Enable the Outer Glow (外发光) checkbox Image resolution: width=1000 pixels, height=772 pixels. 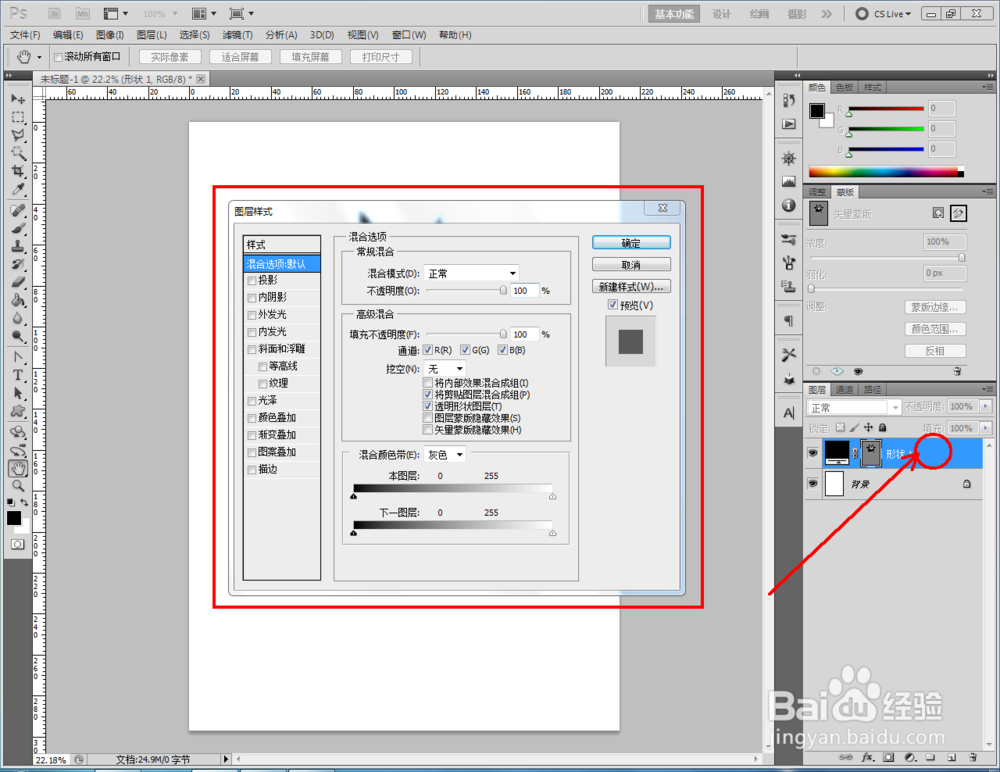pyautogui.click(x=252, y=315)
